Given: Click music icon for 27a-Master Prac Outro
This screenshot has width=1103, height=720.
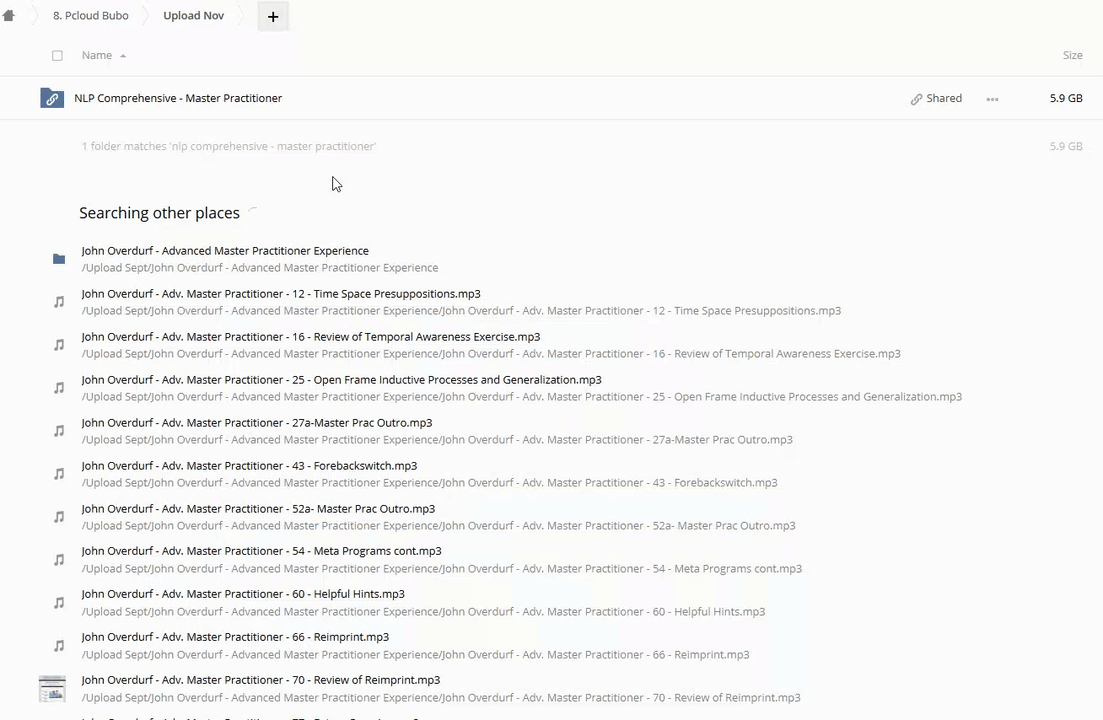Looking at the screenshot, I should (59, 431).
